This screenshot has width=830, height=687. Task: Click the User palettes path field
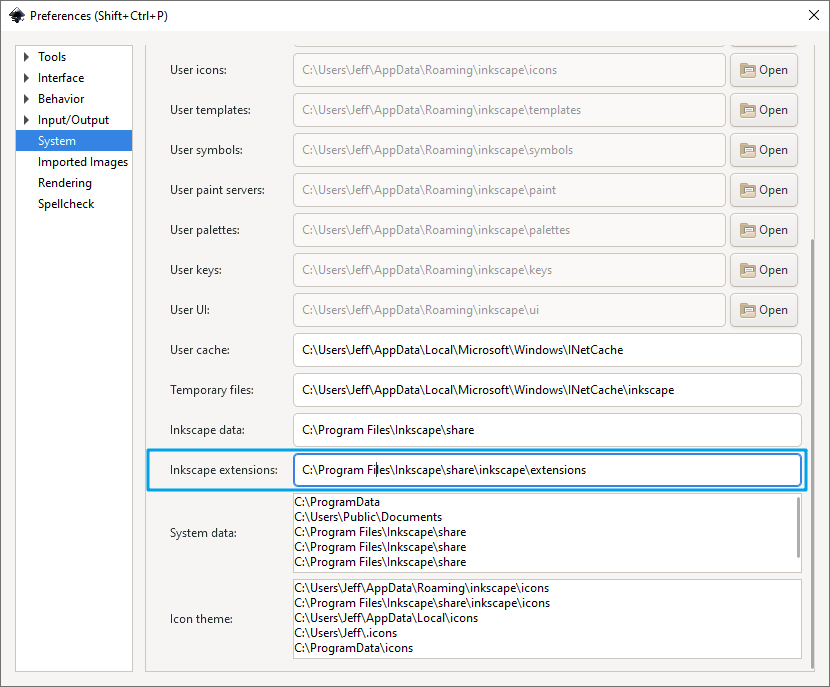509,230
